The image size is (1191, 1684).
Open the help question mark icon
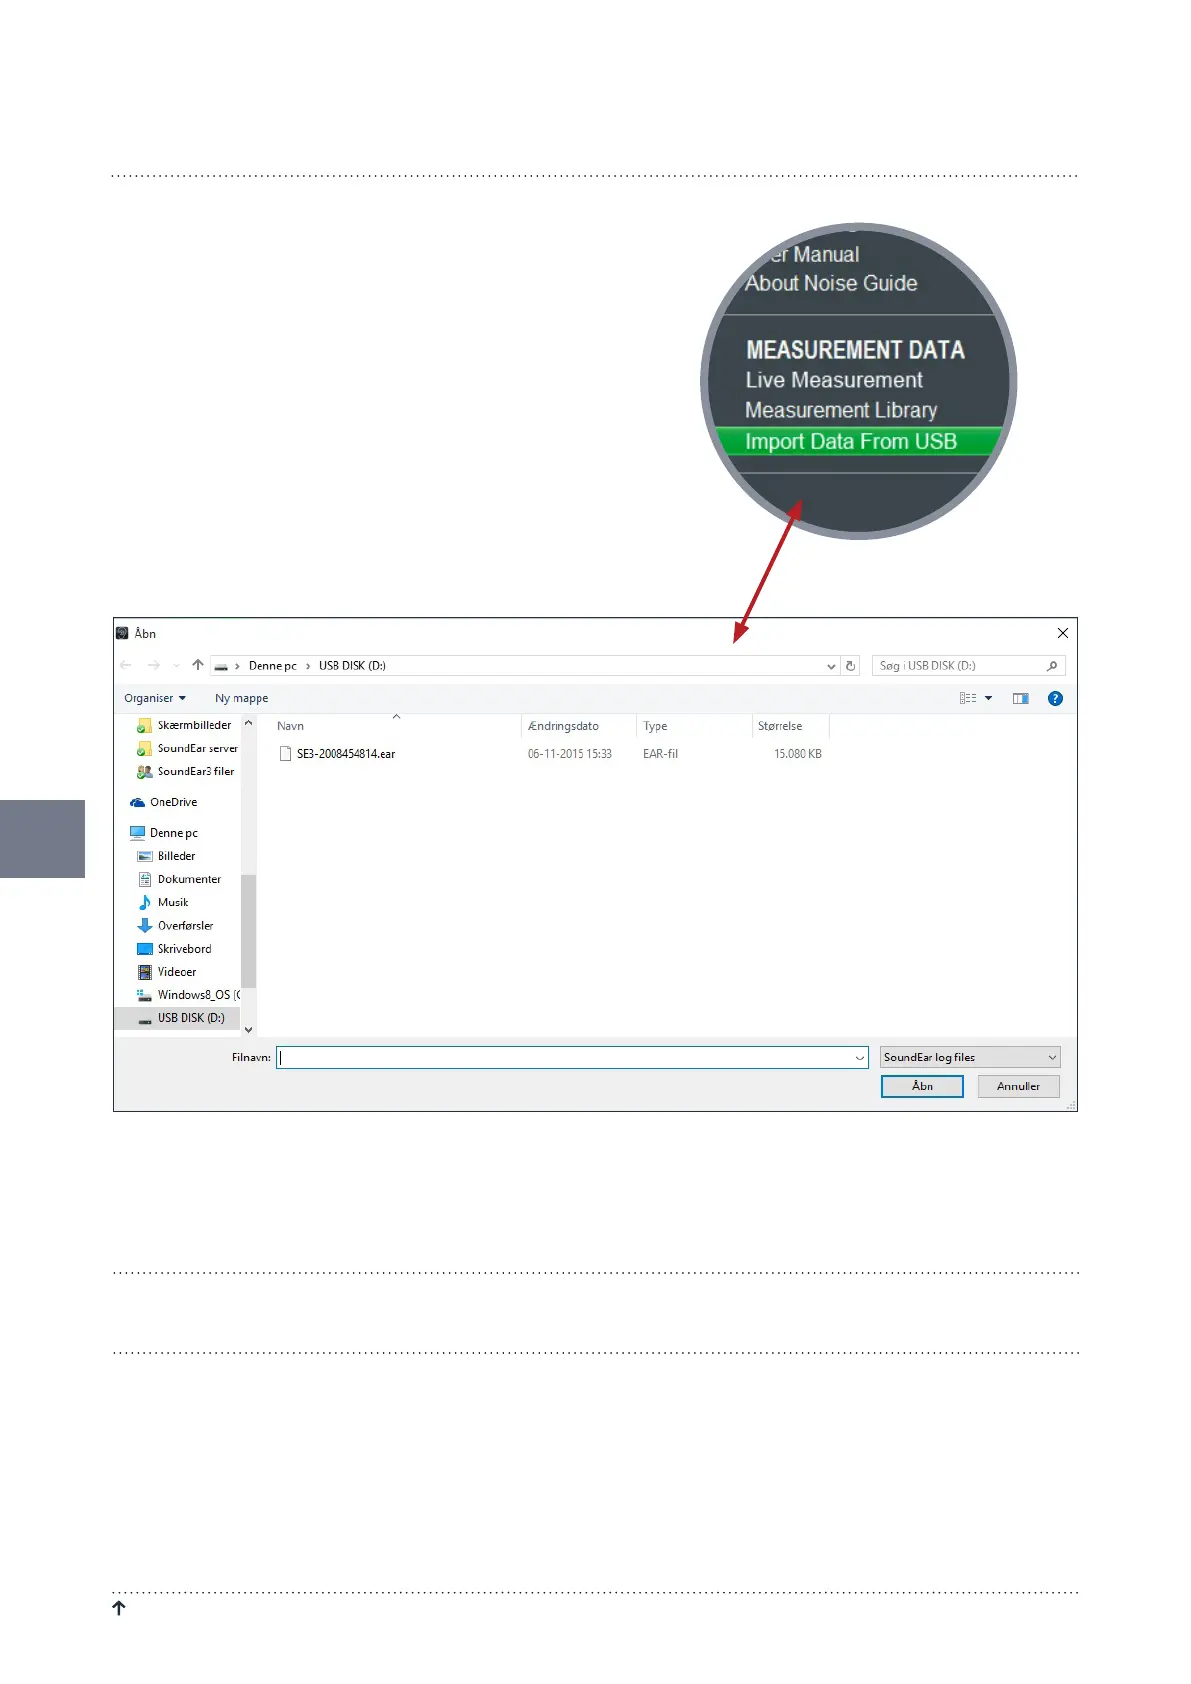(x=1055, y=698)
